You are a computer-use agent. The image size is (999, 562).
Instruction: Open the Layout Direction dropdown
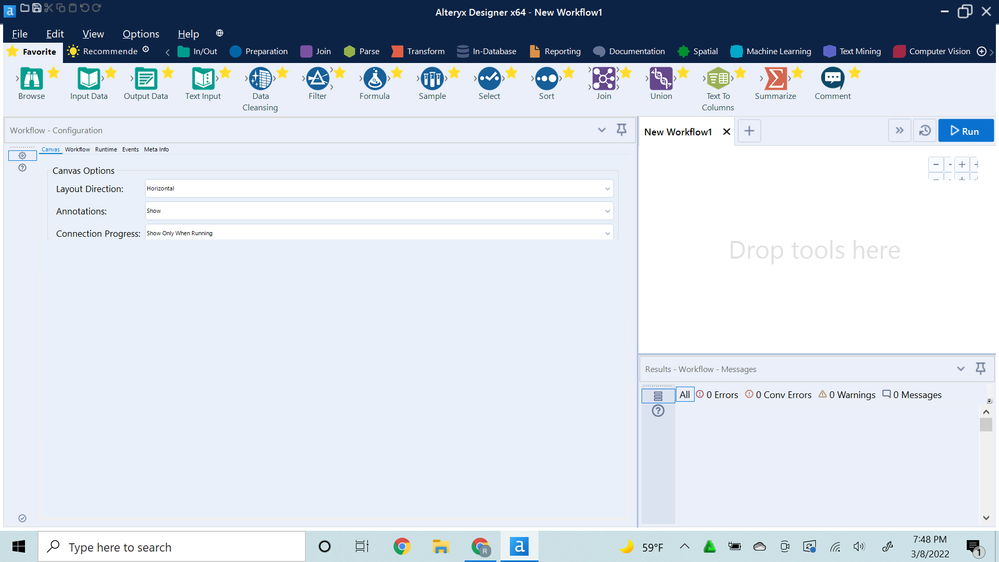[379, 189]
